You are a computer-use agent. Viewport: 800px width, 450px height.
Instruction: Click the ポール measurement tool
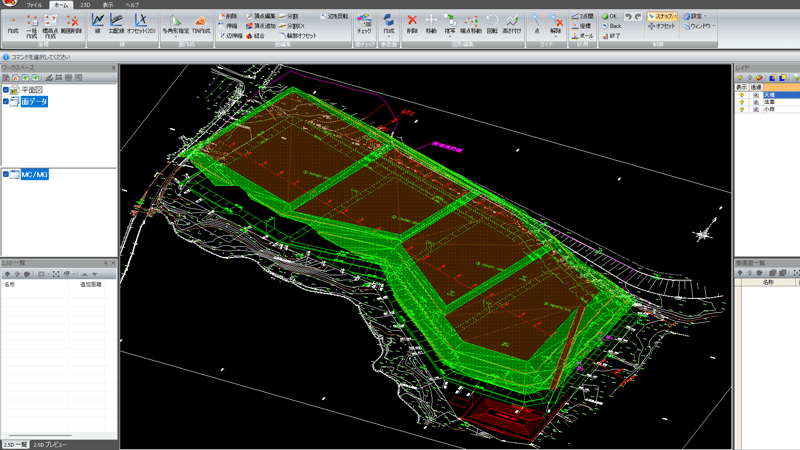583,36
